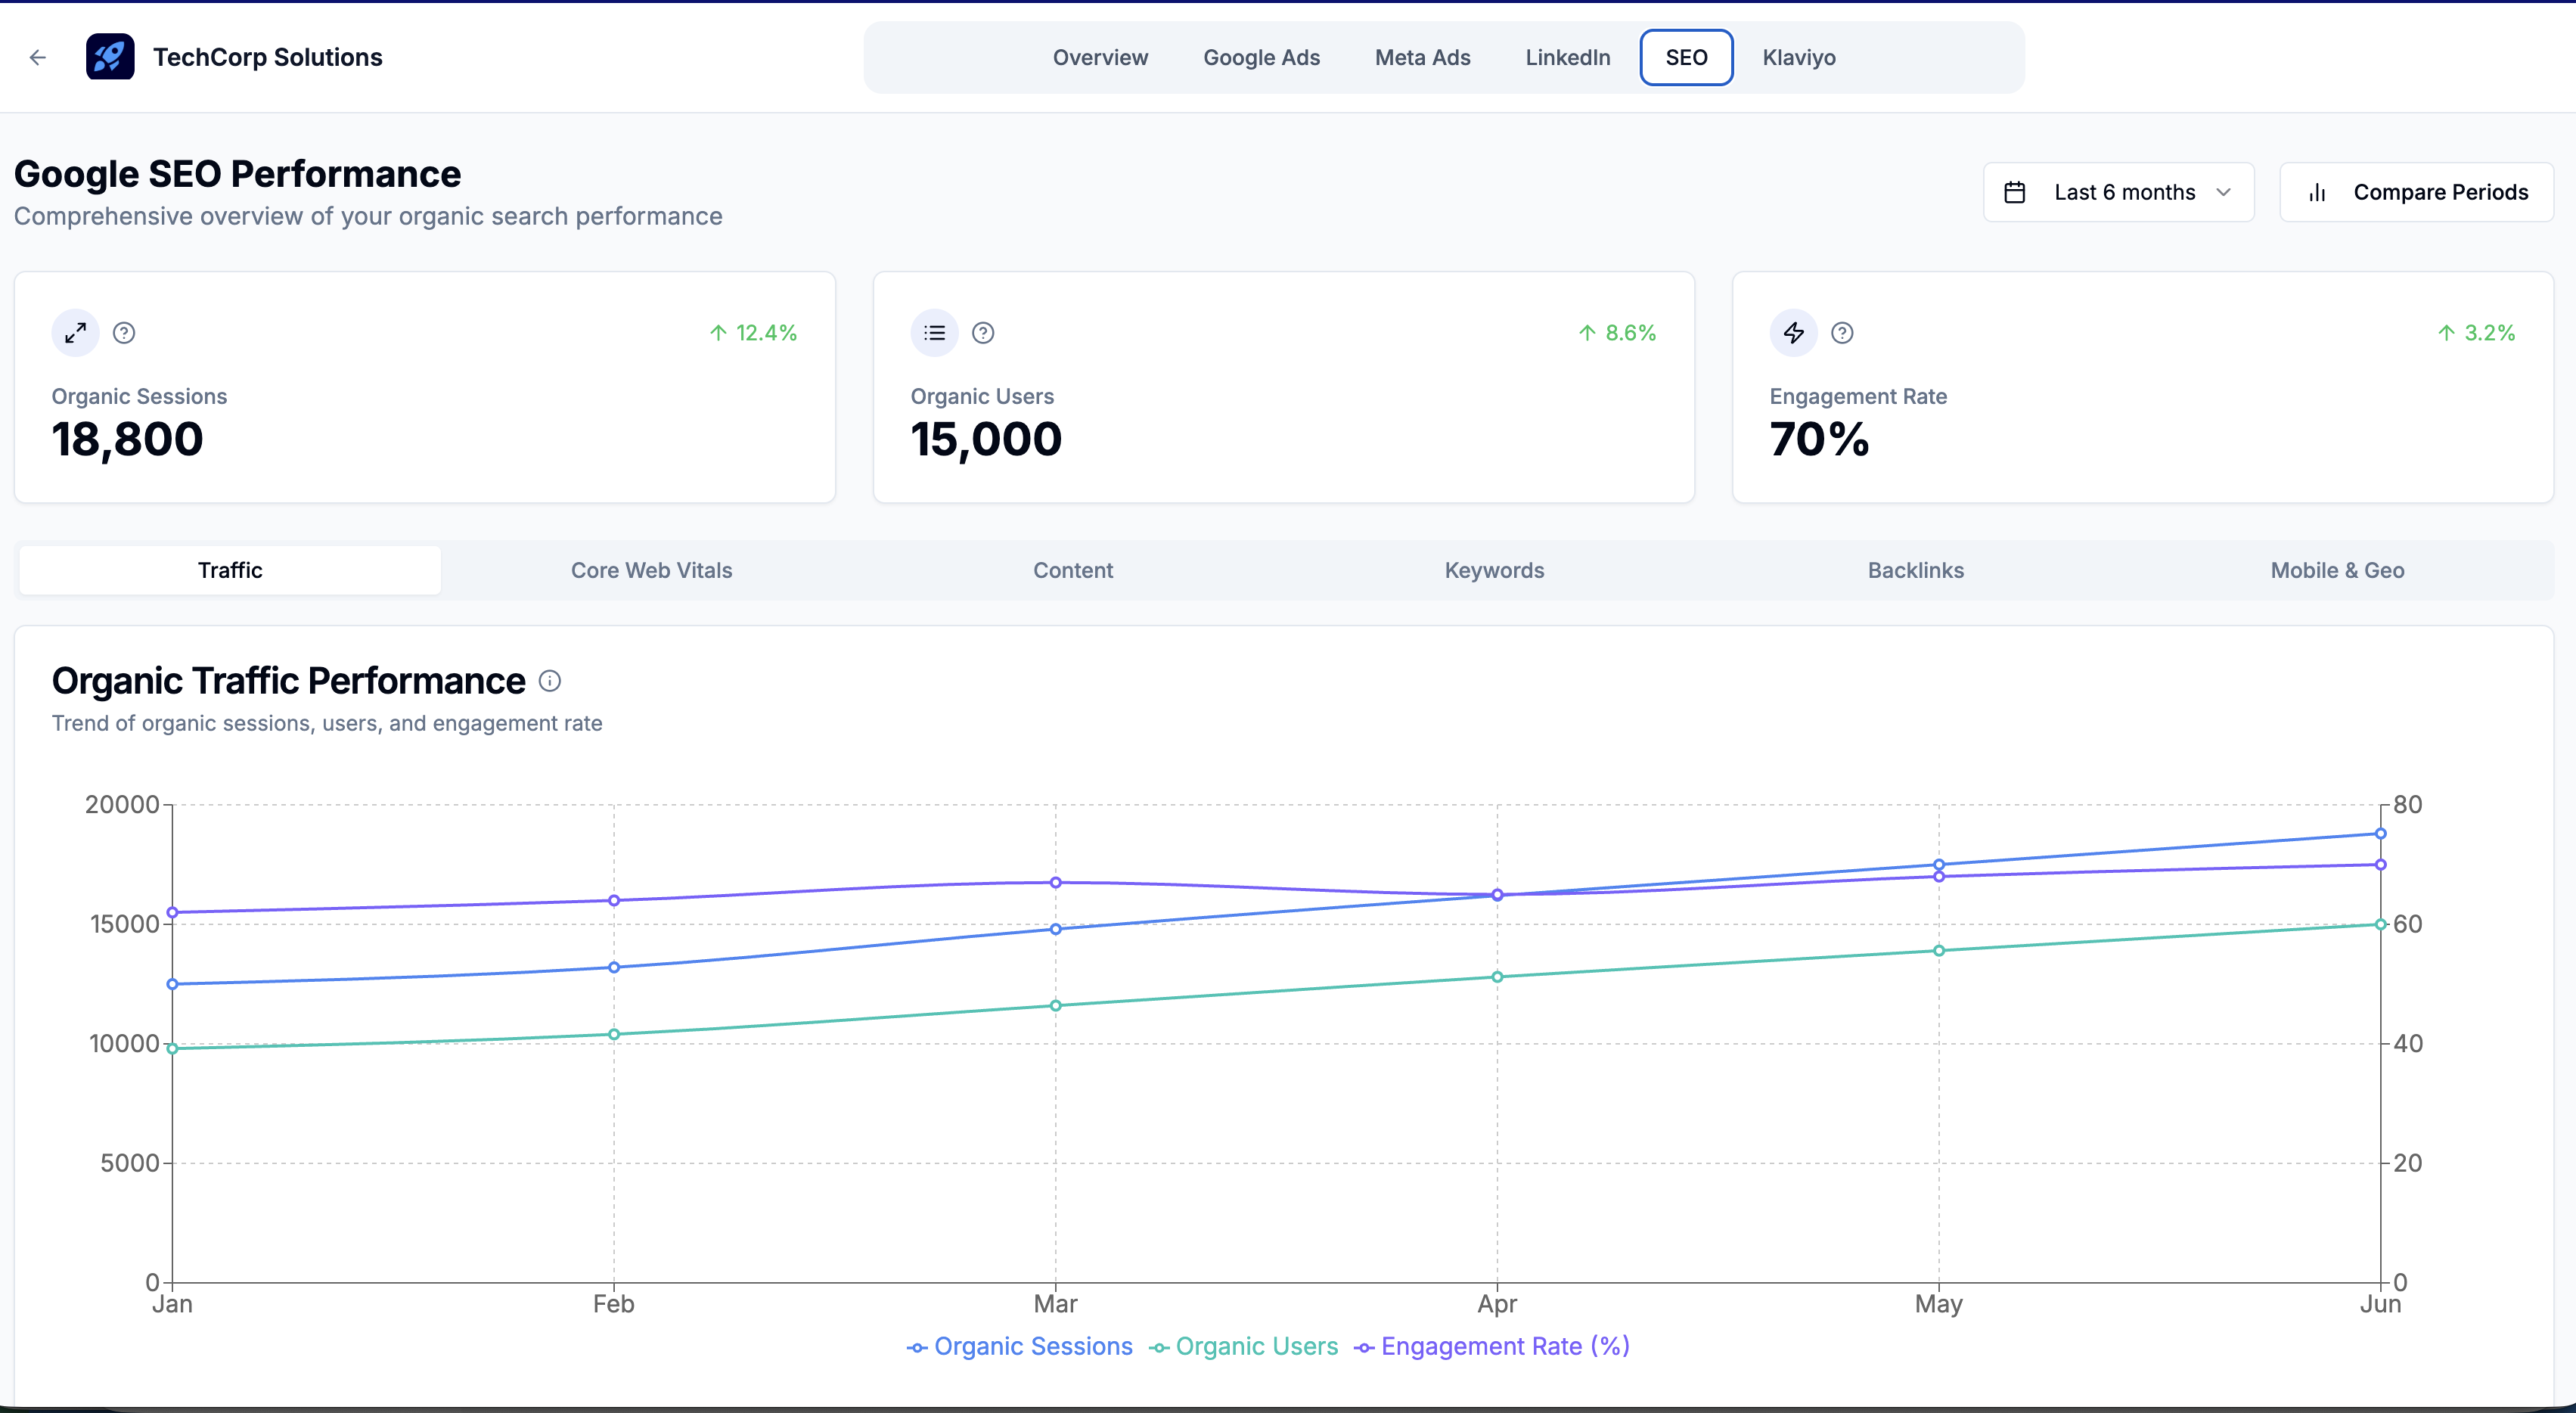The width and height of the screenshot is (2576, 1413).
Task: Switch to the Core Web Vitals tab
Action: pos(651,570)
